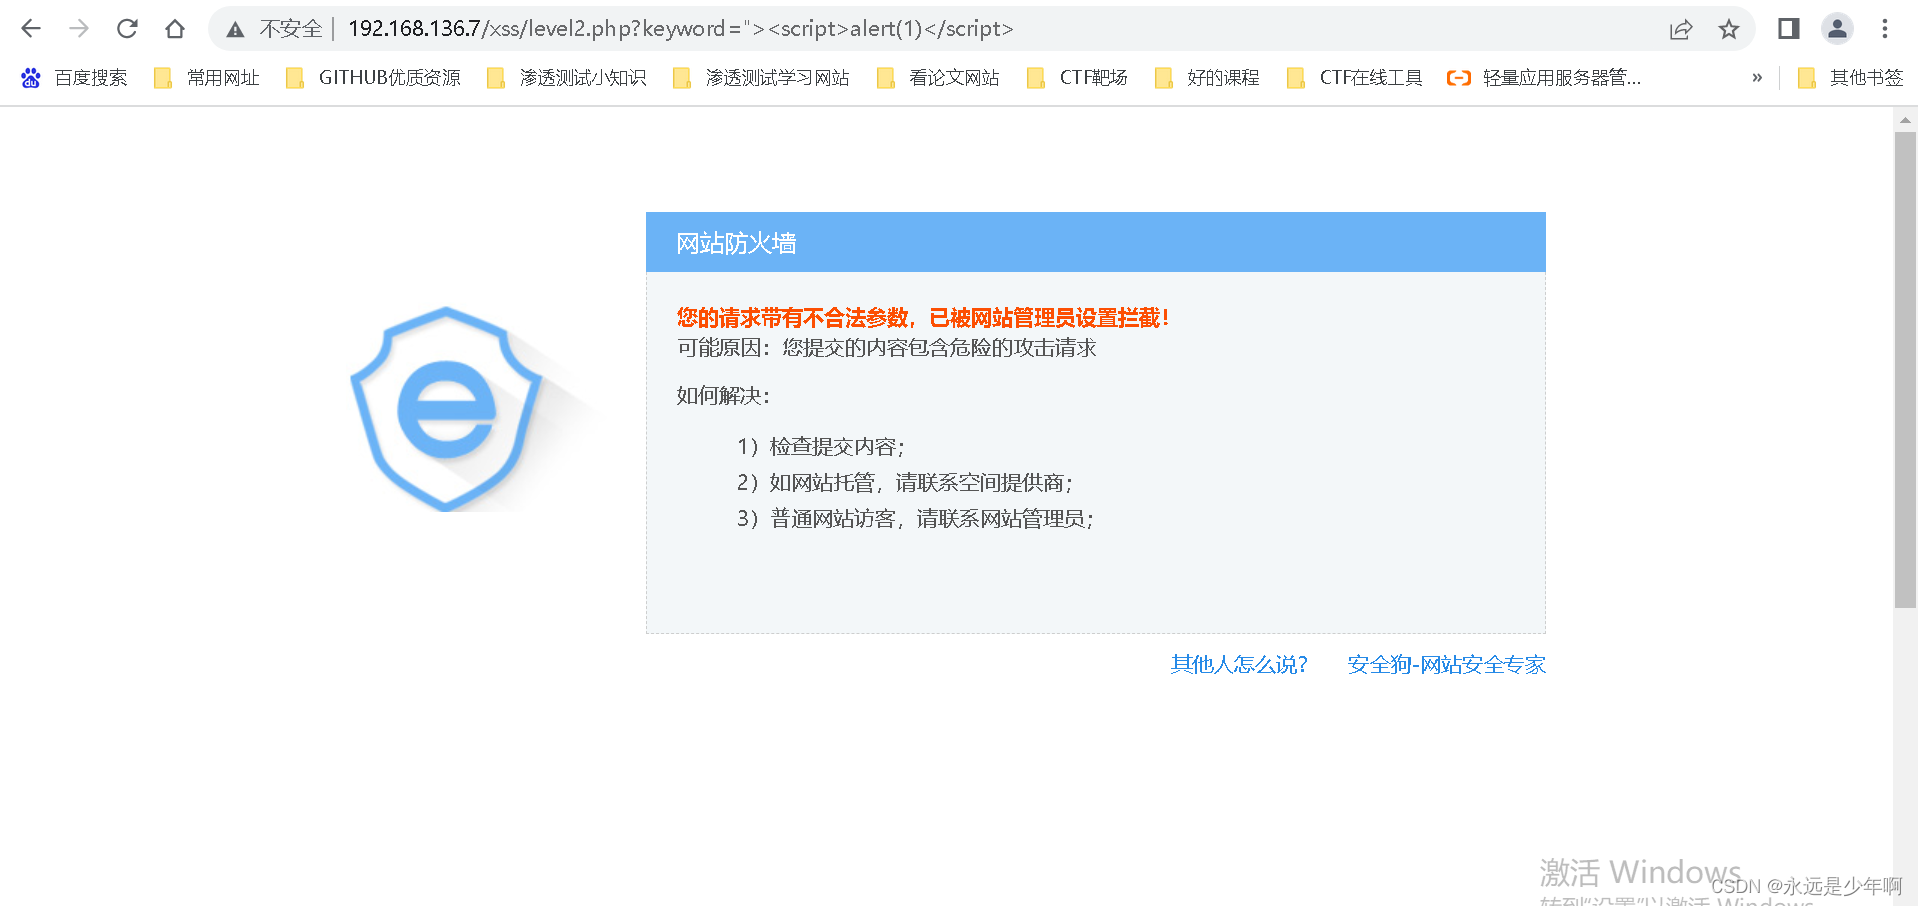Open 百度搜索 bookmark
The height and width of the screenshot is (906, 1918).
coord(74,78)
